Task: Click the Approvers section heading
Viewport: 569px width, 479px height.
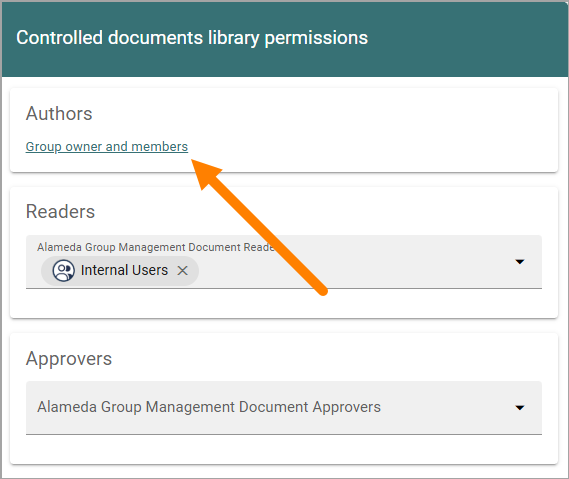Action: 69,359
